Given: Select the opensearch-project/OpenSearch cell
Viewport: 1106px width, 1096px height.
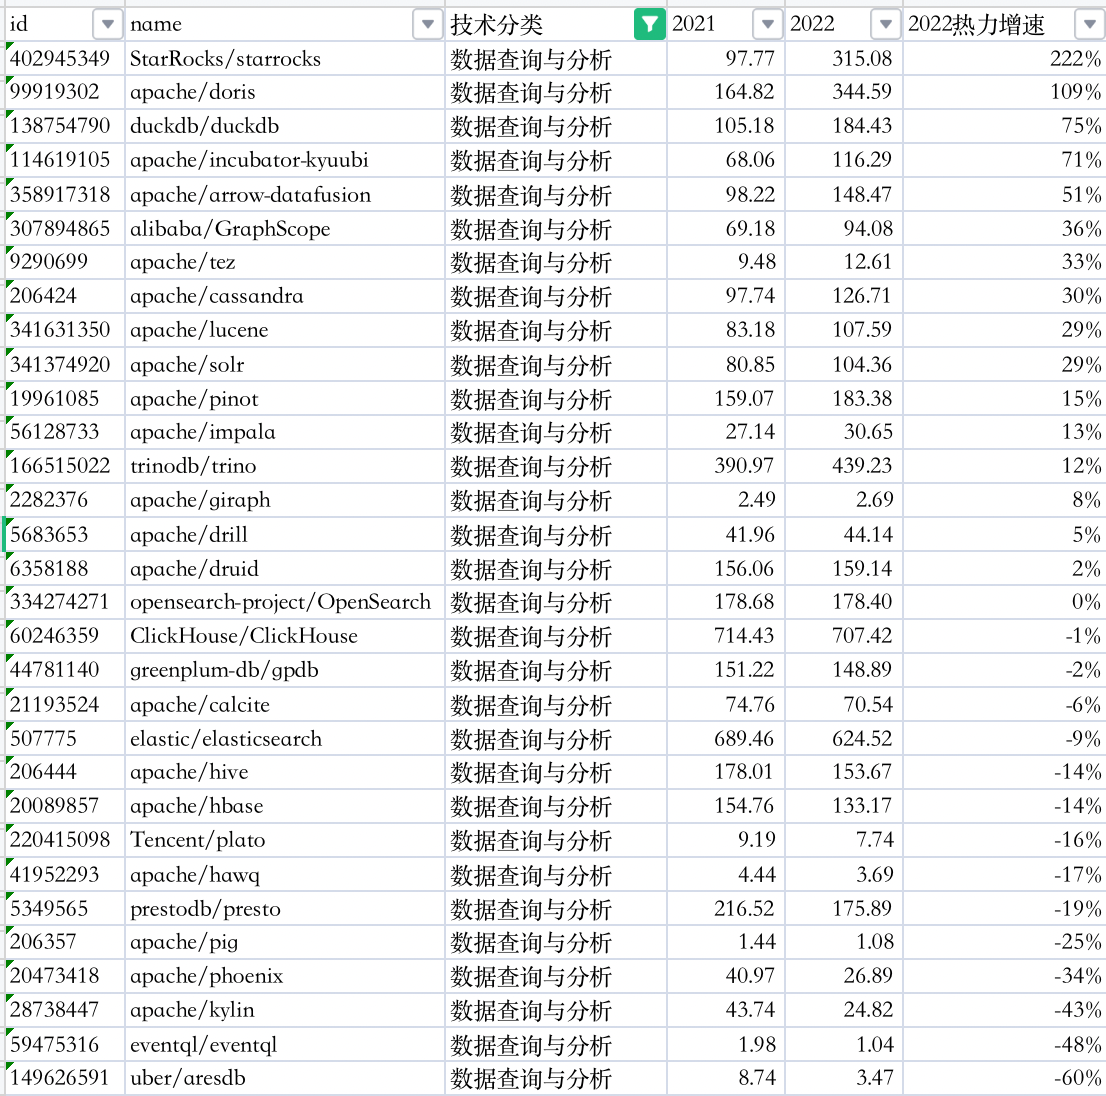Looking at the screenshot, I should coord(280,602).
